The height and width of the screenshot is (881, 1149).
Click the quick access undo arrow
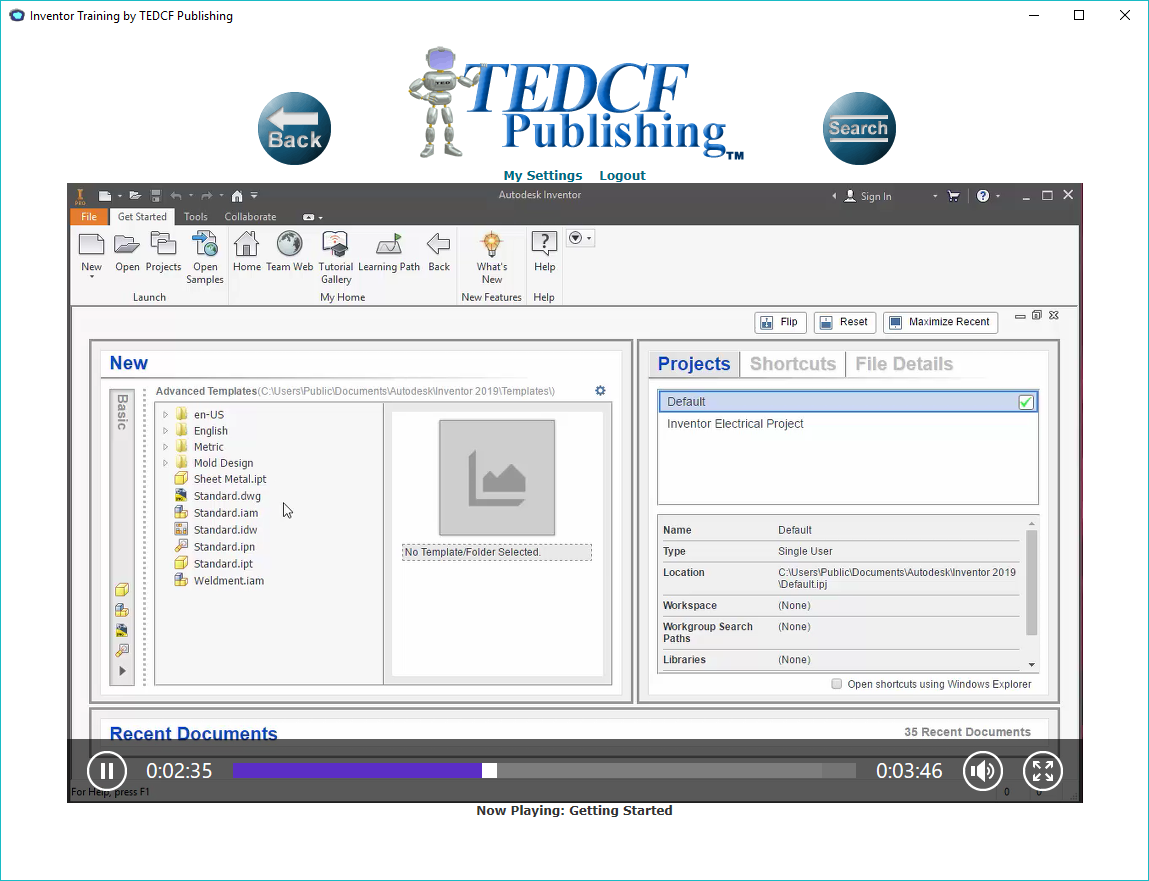point(176,196)
